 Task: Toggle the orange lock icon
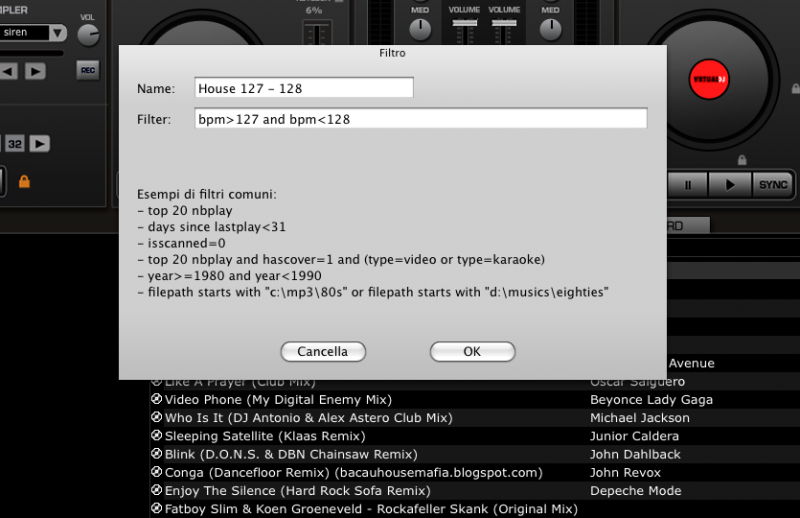[24, 181]
